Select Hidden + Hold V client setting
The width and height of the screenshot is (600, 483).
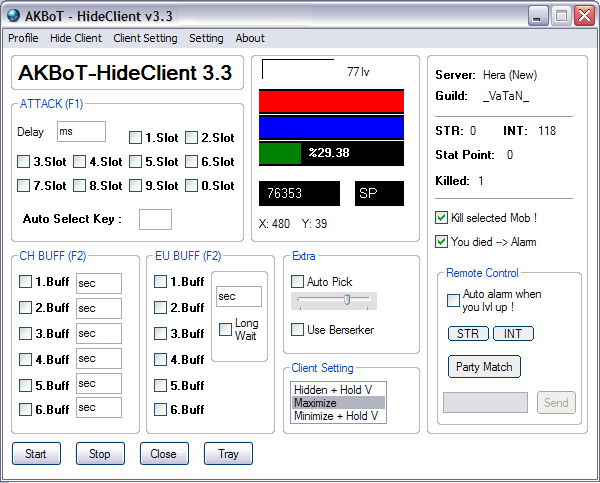(x=335, y=390)
